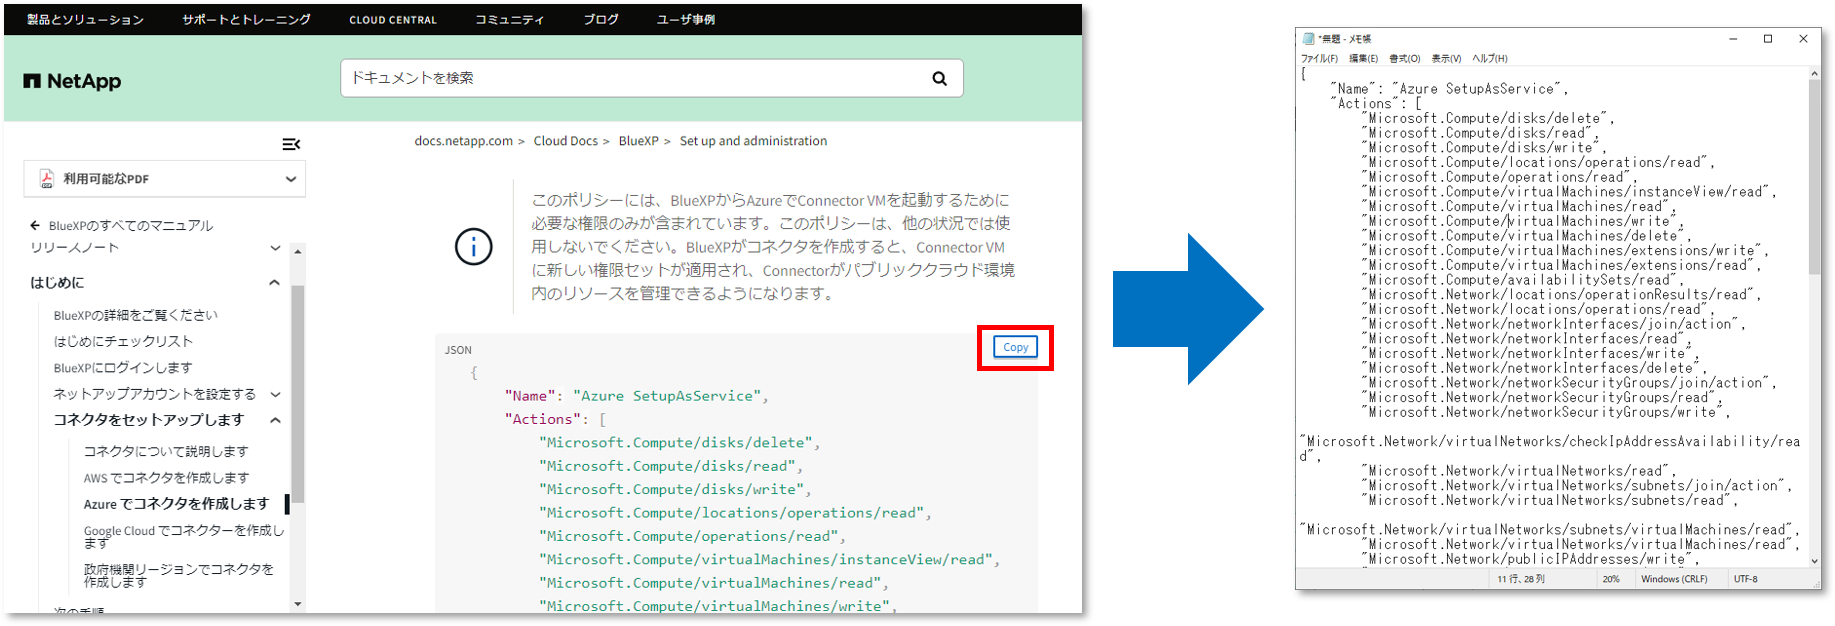Open AWS でコネクタを作成します page
This screenshot has height=626, width=1835.
[167, 478]
